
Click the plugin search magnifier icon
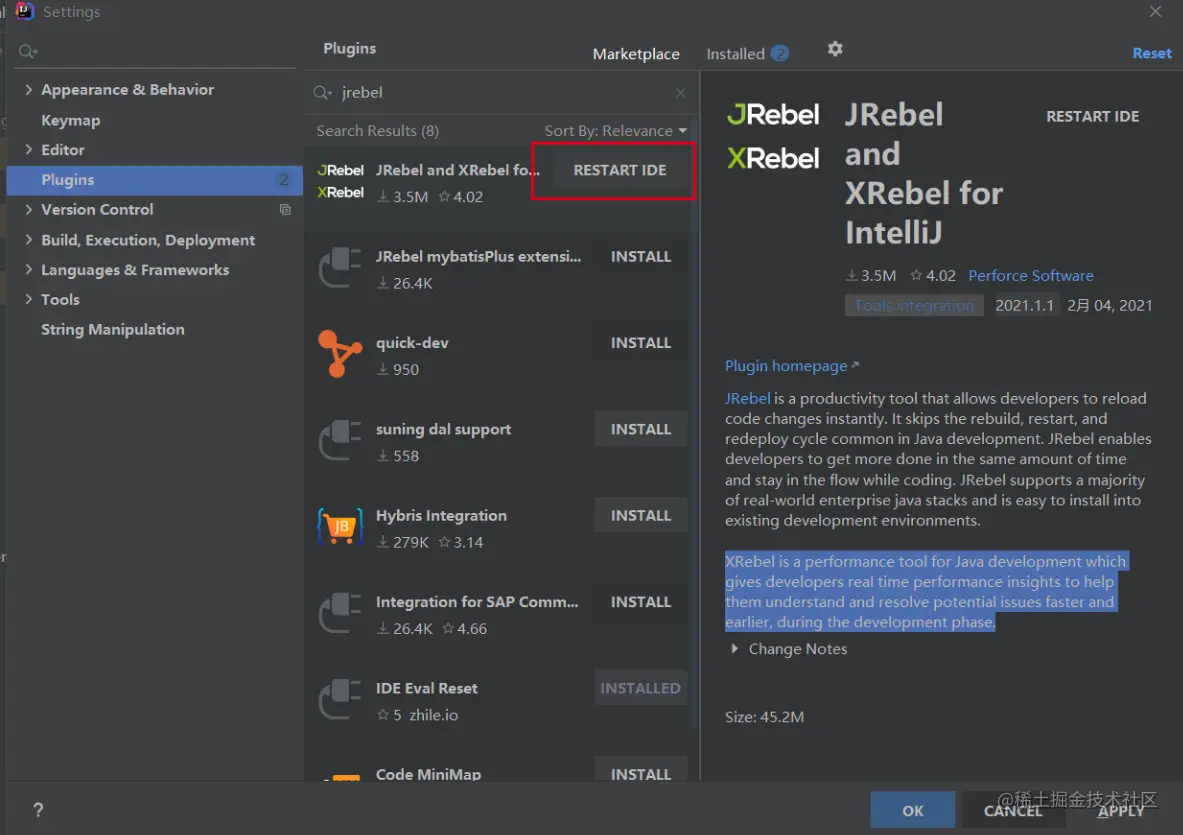(x=322, y=92)
